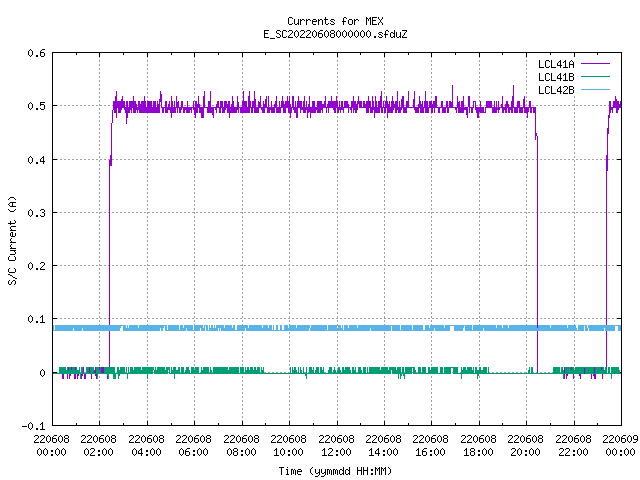Screen dimensions: 640x480
Task: Click the blue LCL42B legend line sample
Action: click(595, 90)
